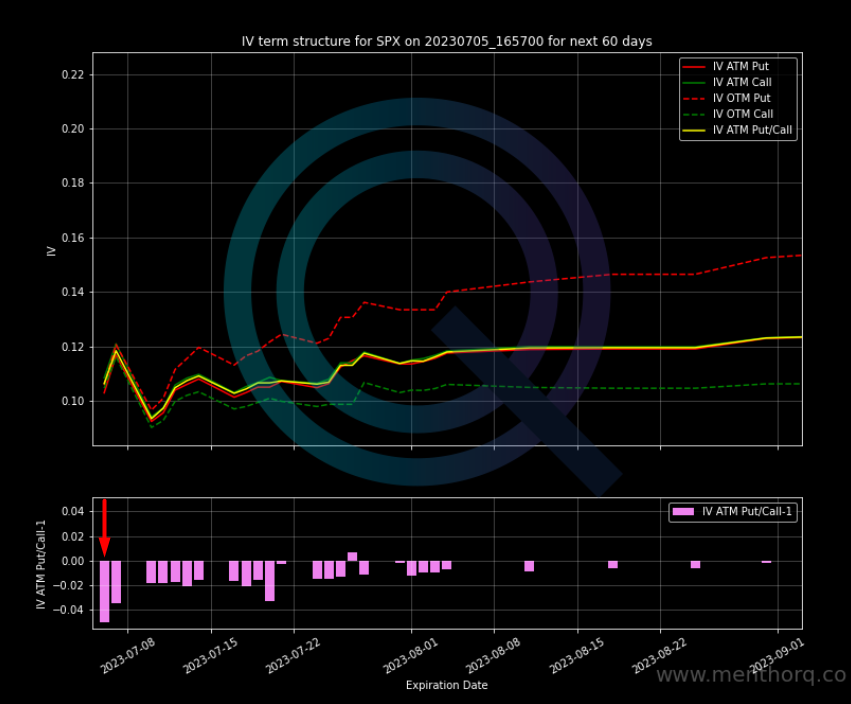Click the chart title mentioning SPX
Viewport: 851px width, 704px height.
(x=447, y=41)
